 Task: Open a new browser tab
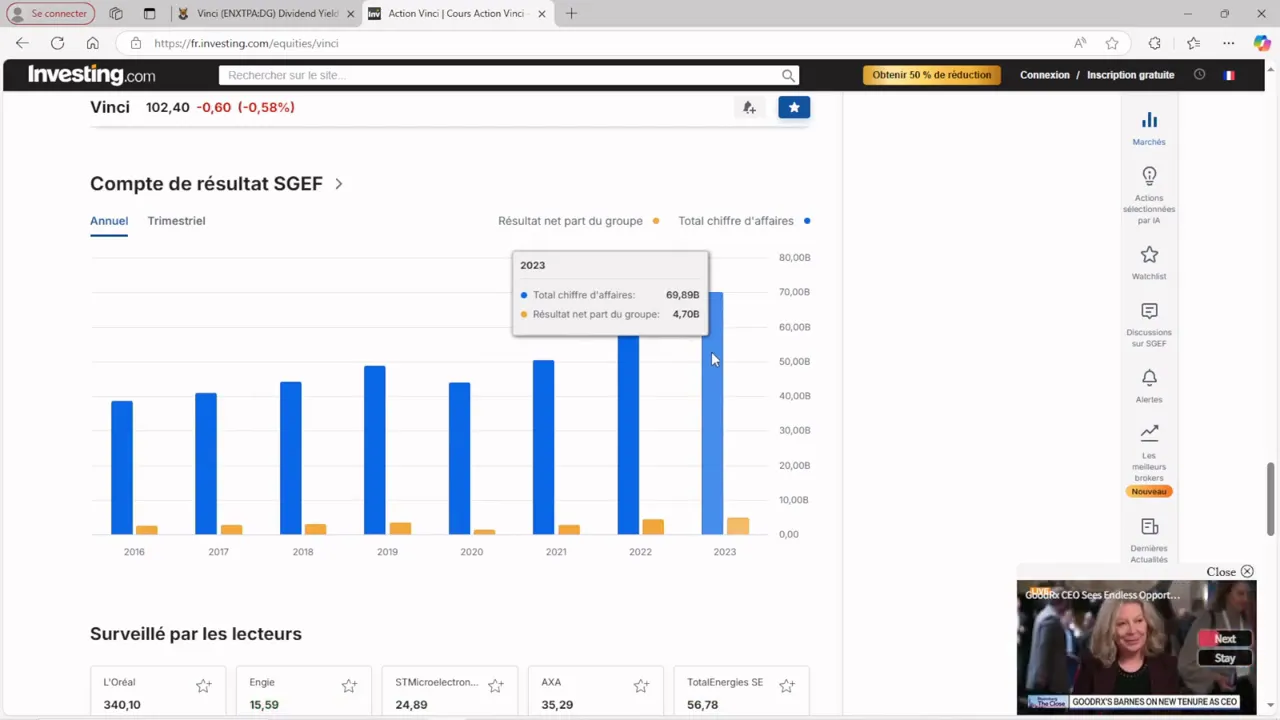click(x=571, y=14)
